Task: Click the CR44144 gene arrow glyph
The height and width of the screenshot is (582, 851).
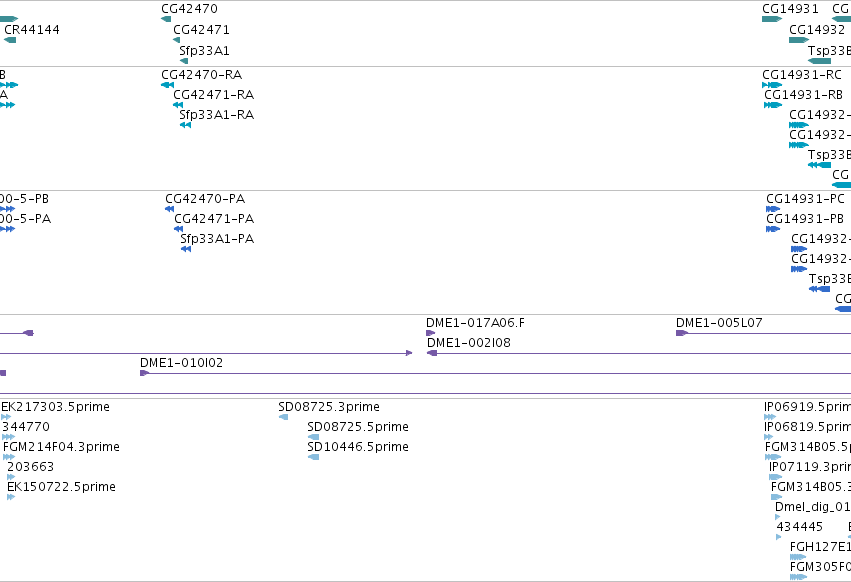Action: 10,40
